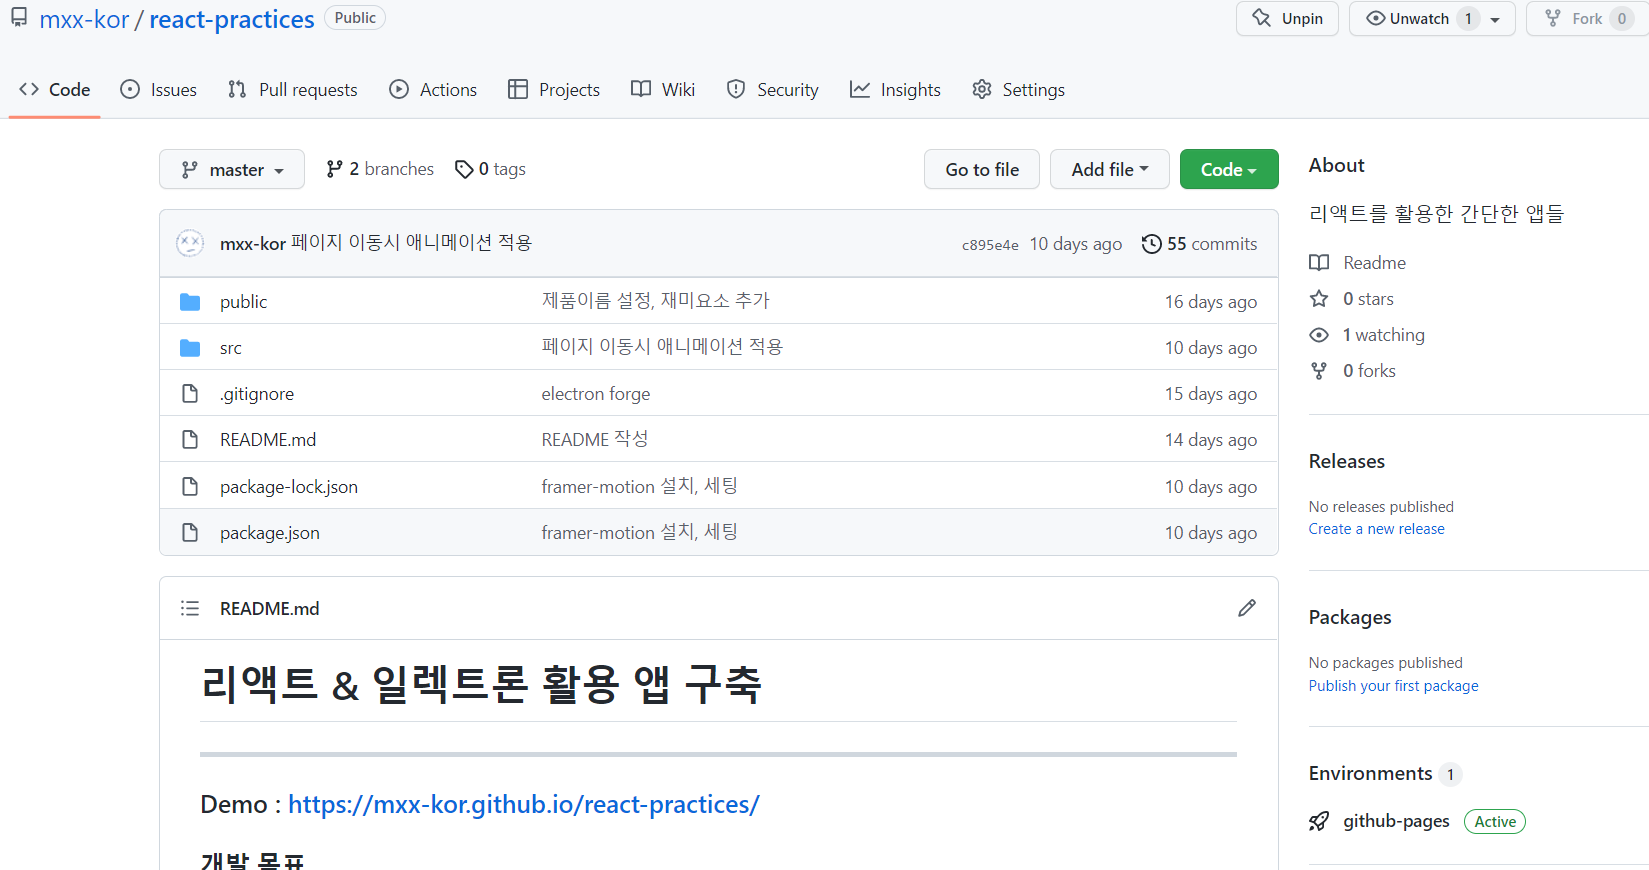
Task: Open the Add file dropdown
Action: pos(1110,170)
